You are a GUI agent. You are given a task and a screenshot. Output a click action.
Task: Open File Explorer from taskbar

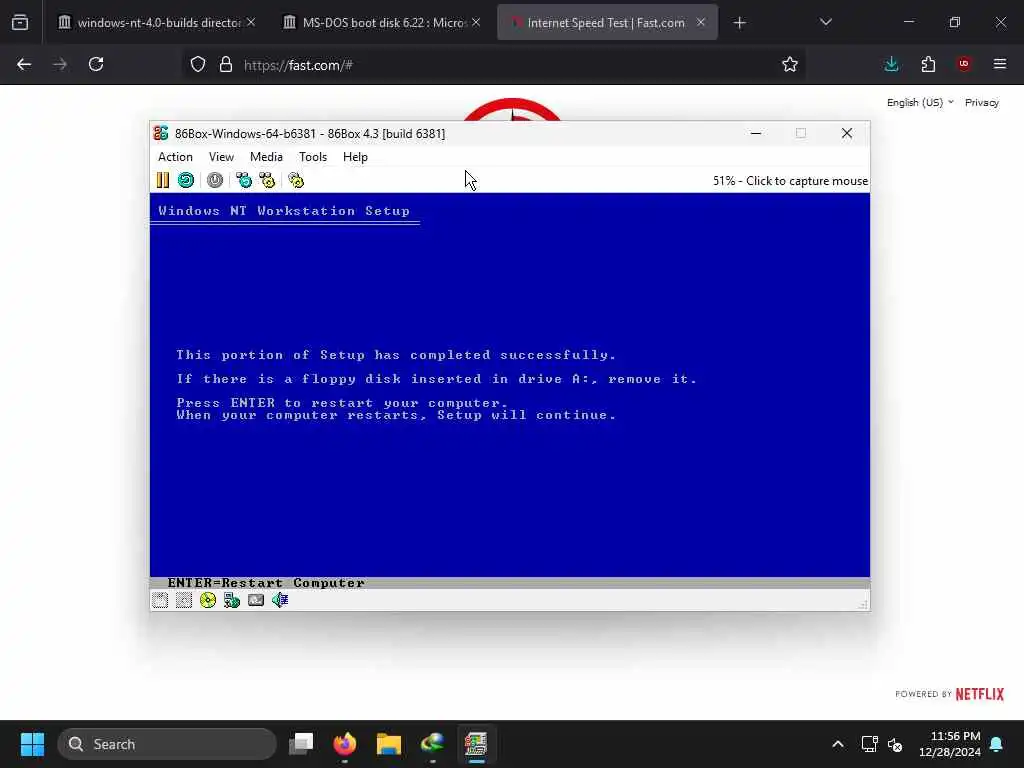389,744
